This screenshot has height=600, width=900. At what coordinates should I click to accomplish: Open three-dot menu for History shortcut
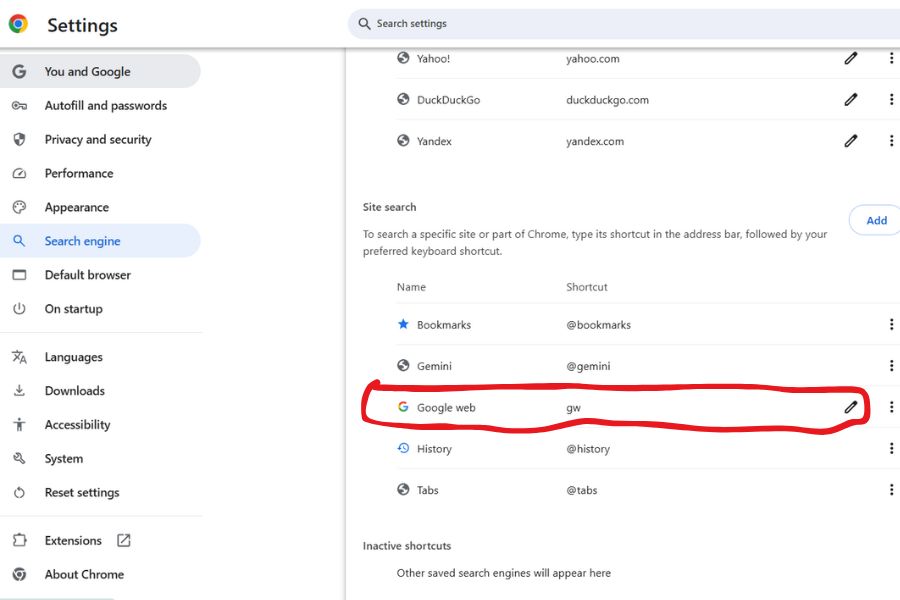point(890,449)
